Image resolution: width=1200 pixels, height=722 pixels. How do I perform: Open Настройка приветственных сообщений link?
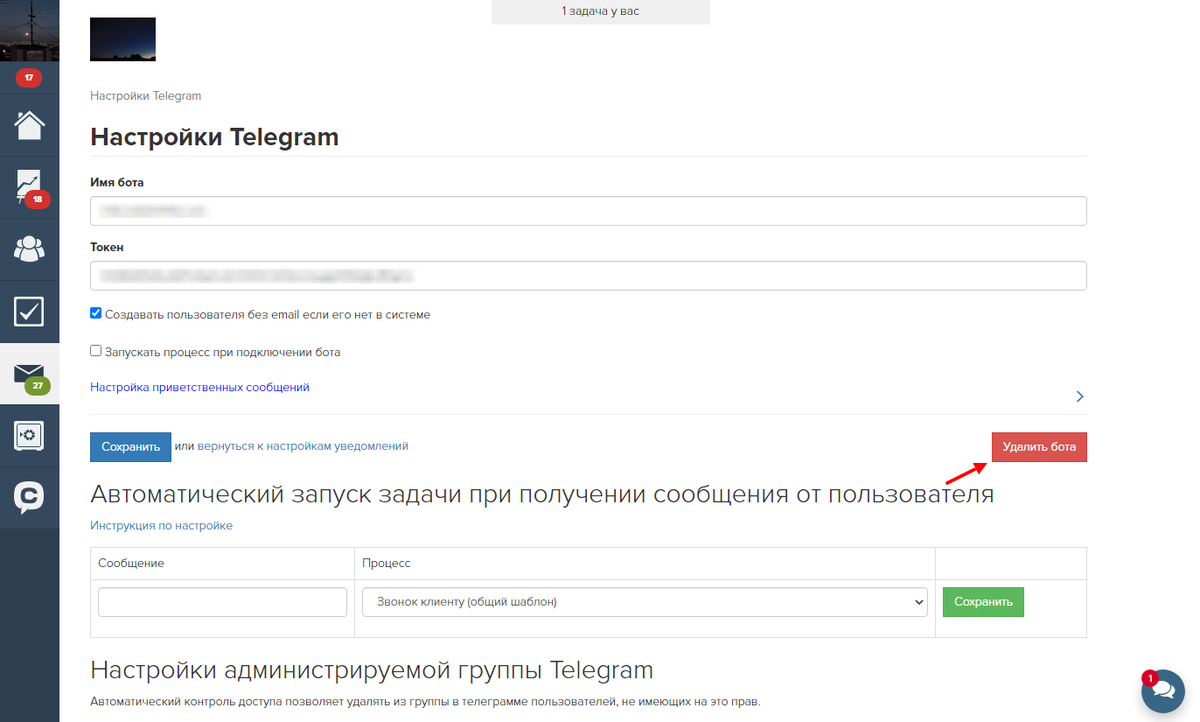(x=200, y=387)
